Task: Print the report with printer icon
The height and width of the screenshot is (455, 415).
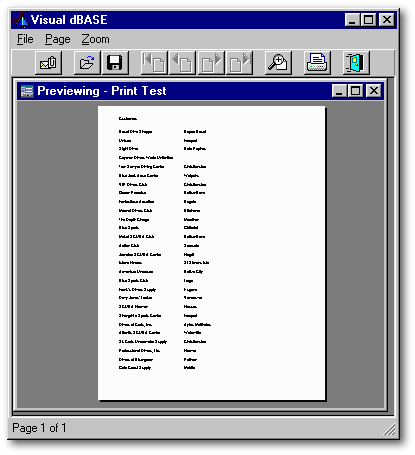Action: (317, 63)
